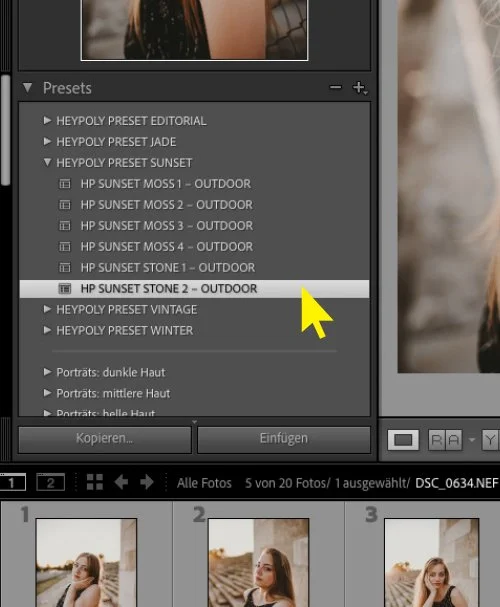Click the plus button to create preset
500x607 pixels.
pos(360,87)
